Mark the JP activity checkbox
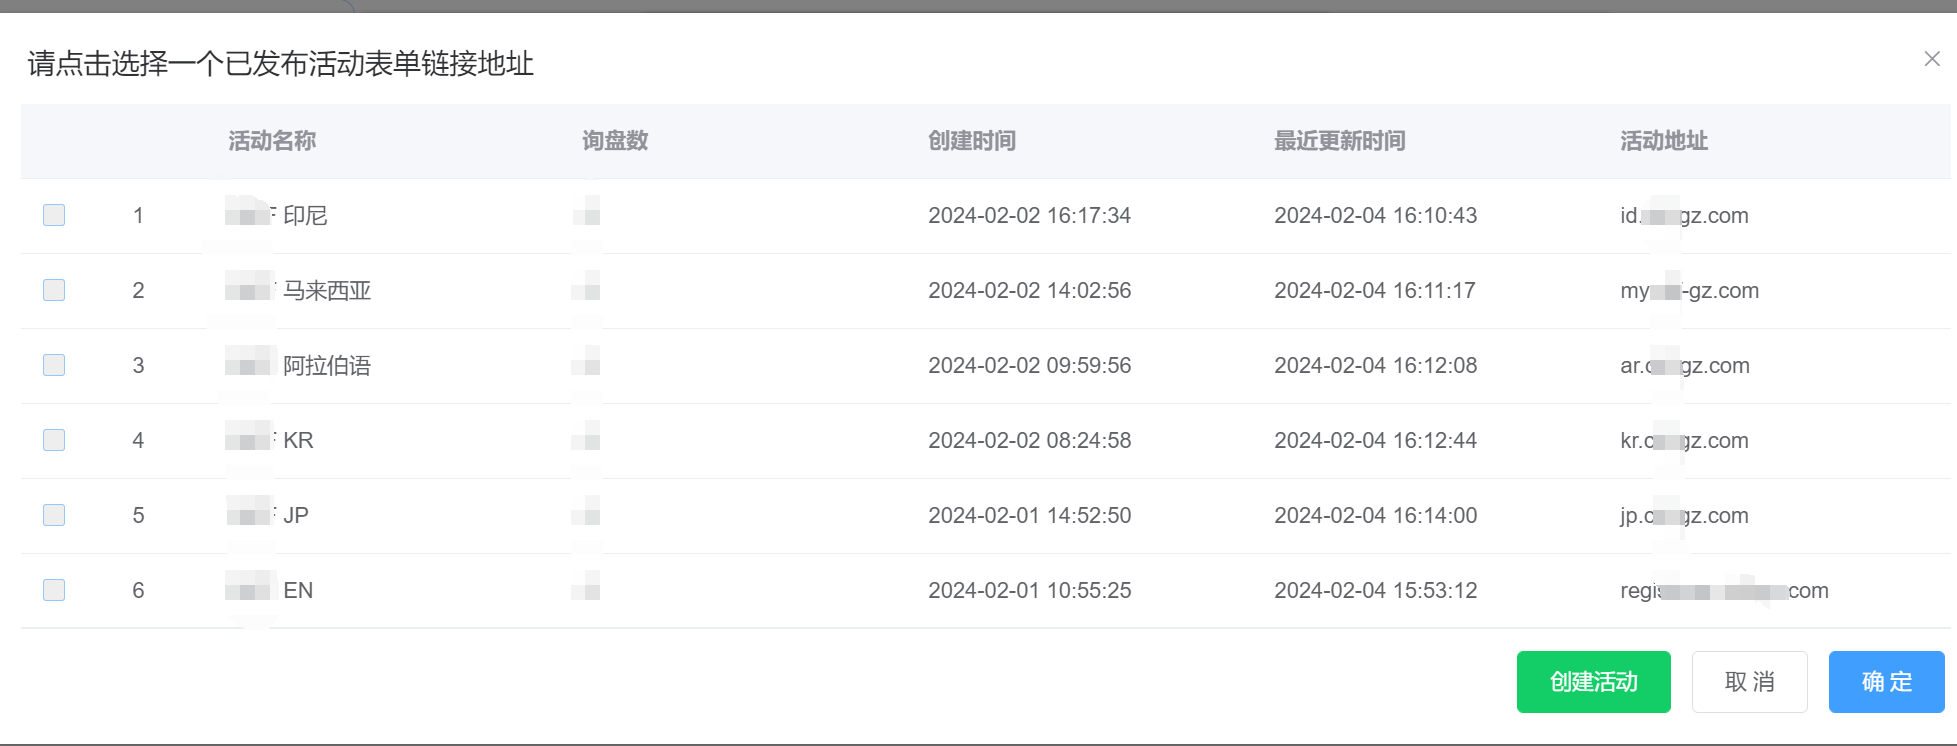 pos(54,515)
